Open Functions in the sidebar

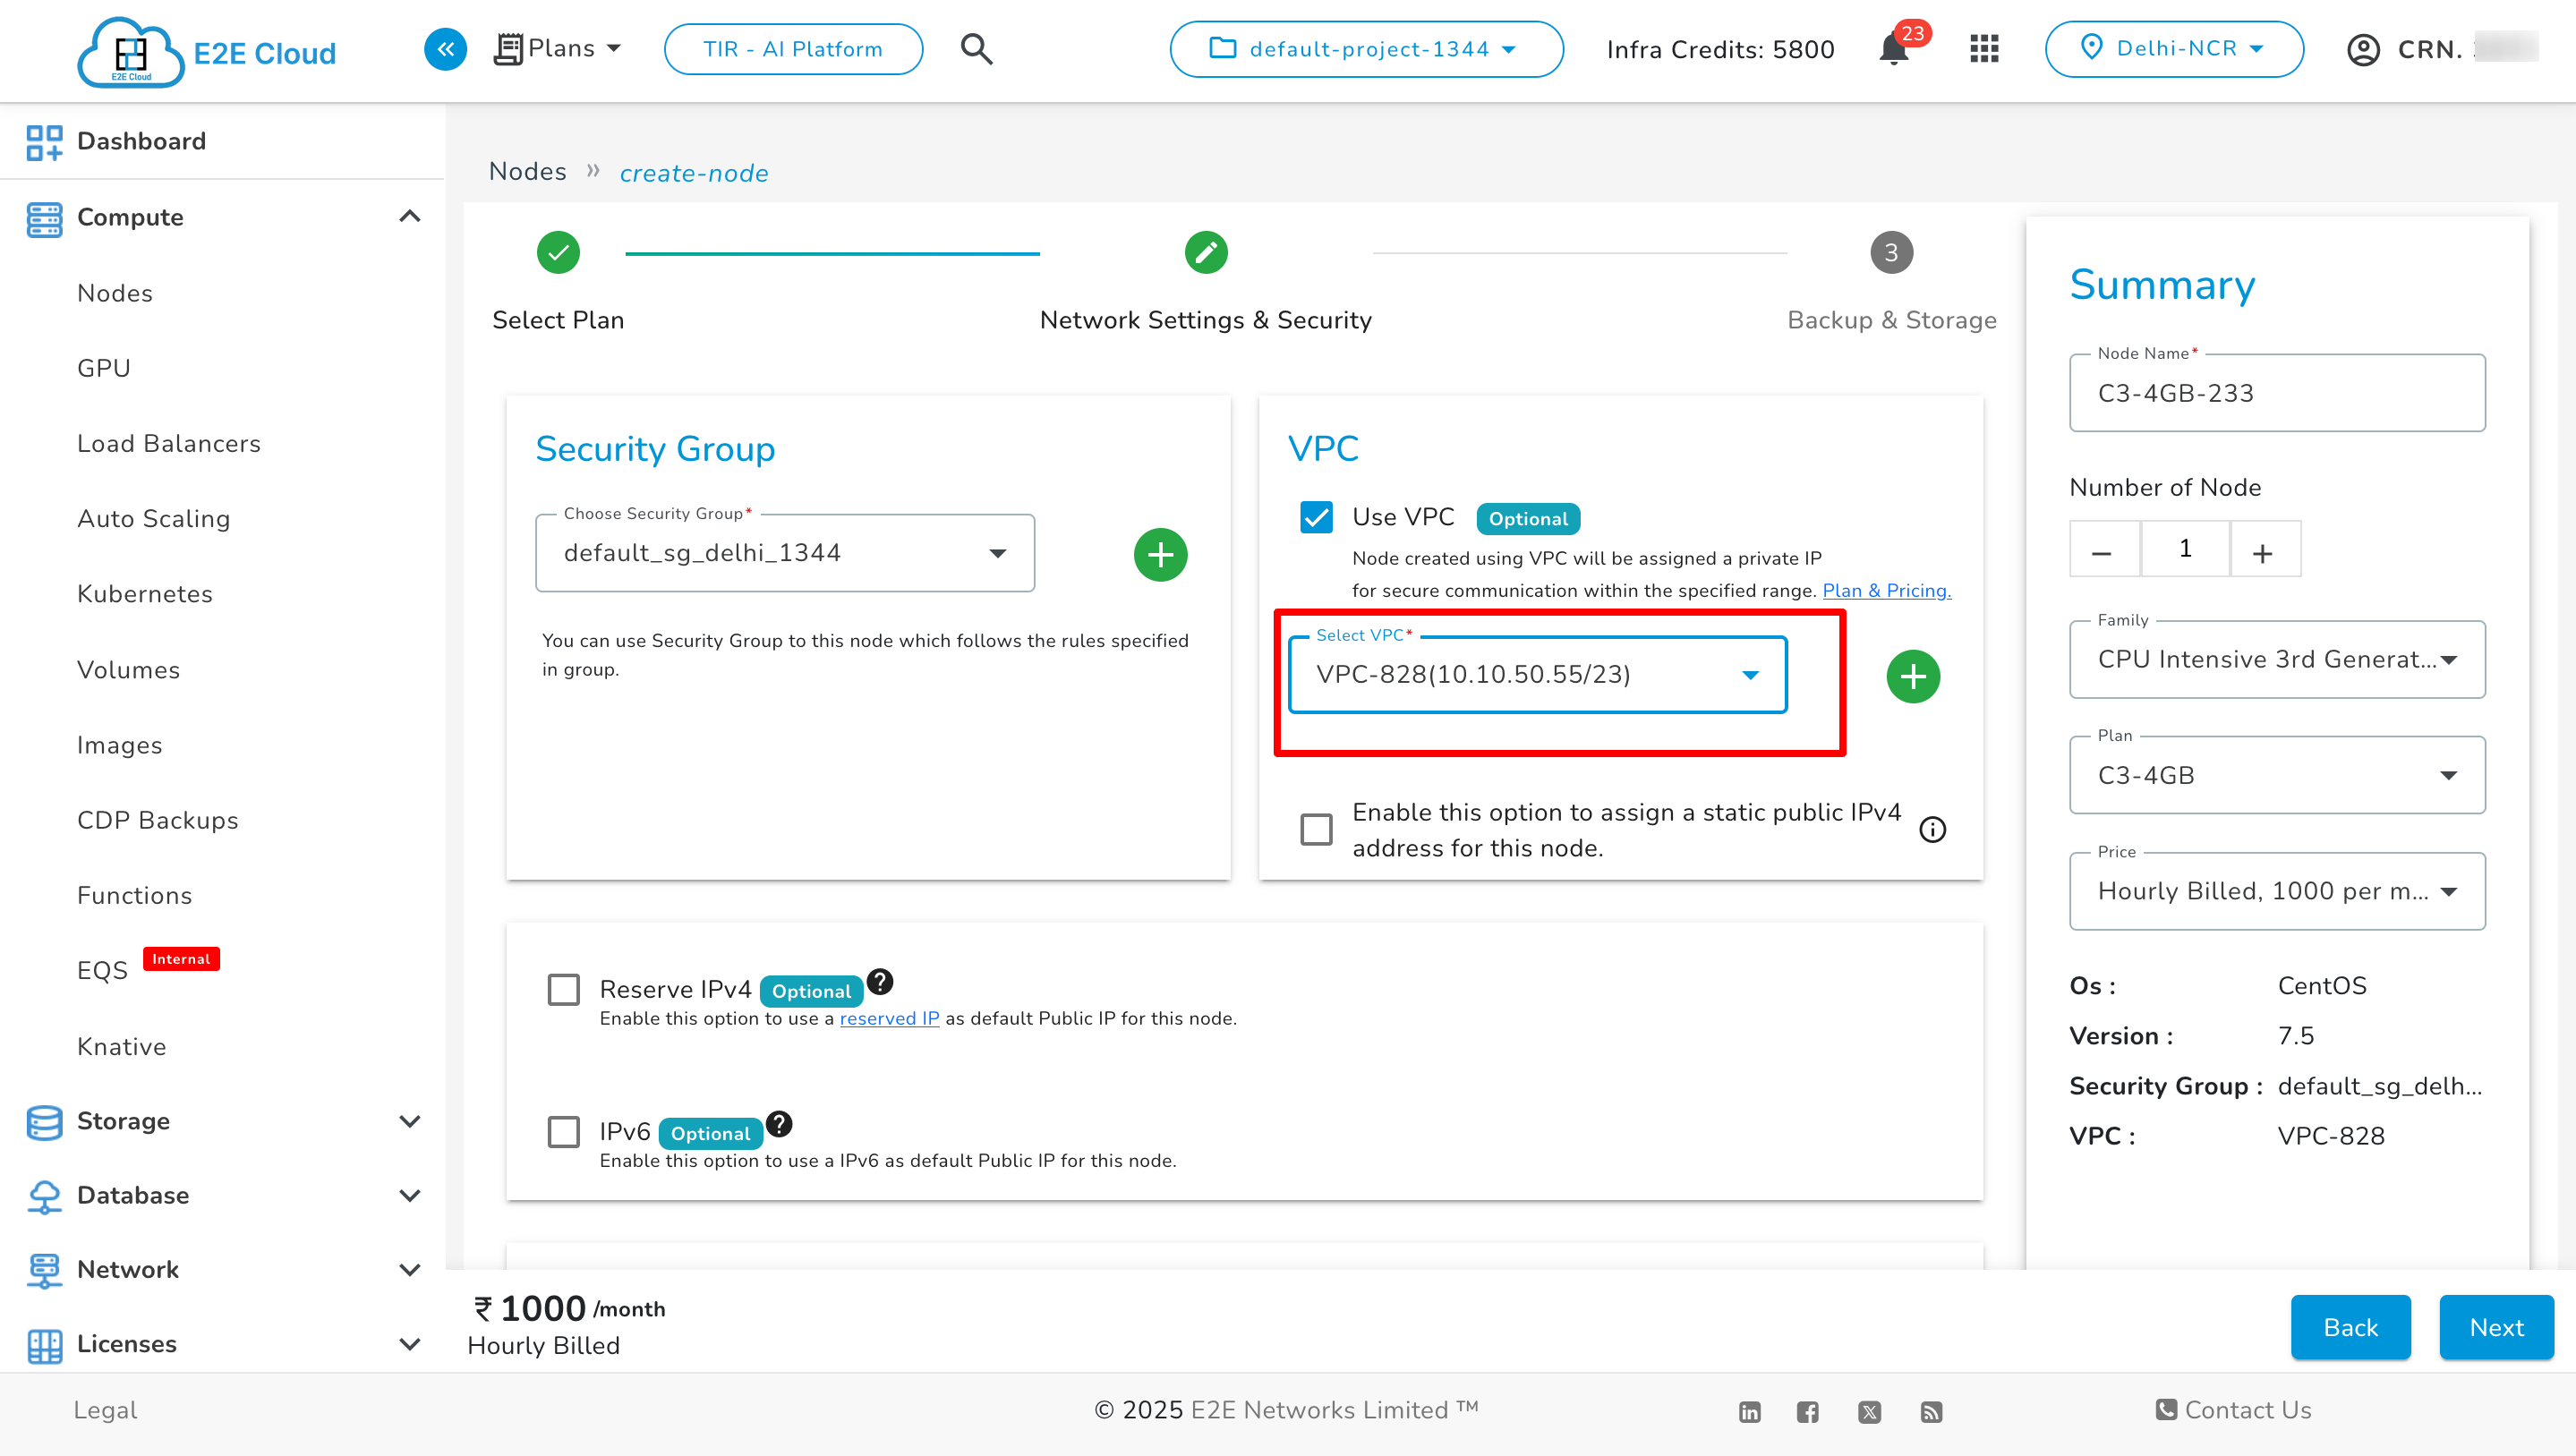[135, 896]
